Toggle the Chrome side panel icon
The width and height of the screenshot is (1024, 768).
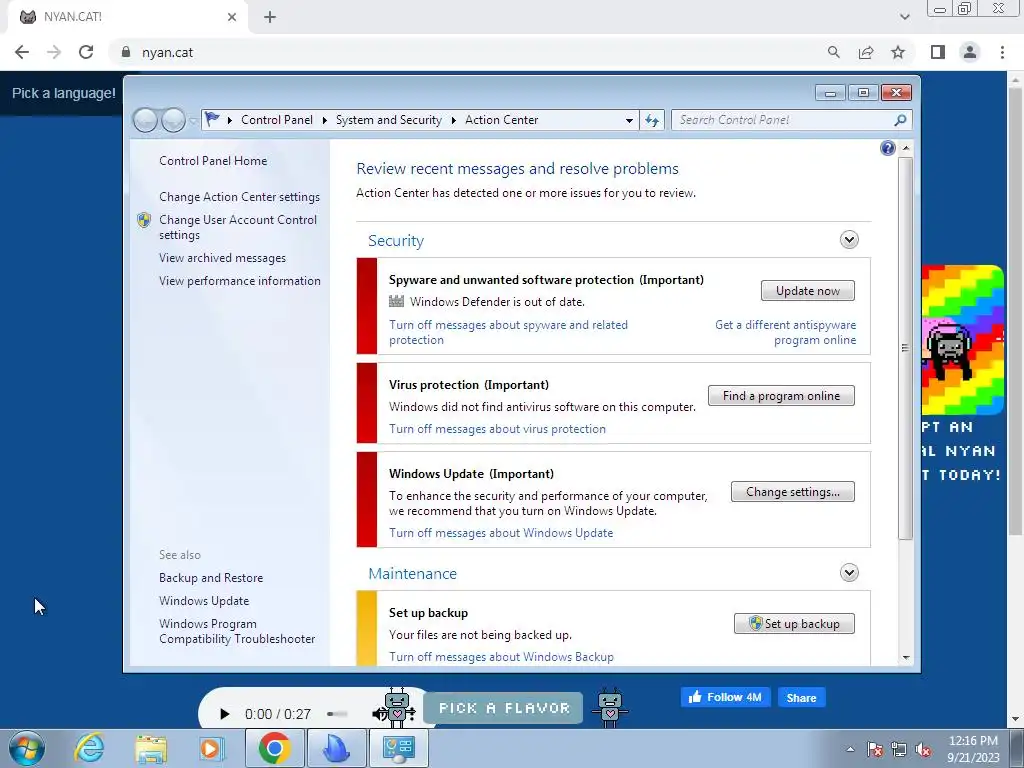[x=938, y=52]
